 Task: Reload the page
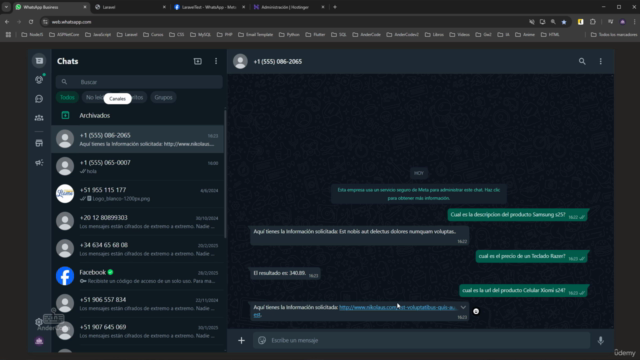coord(31,22)
